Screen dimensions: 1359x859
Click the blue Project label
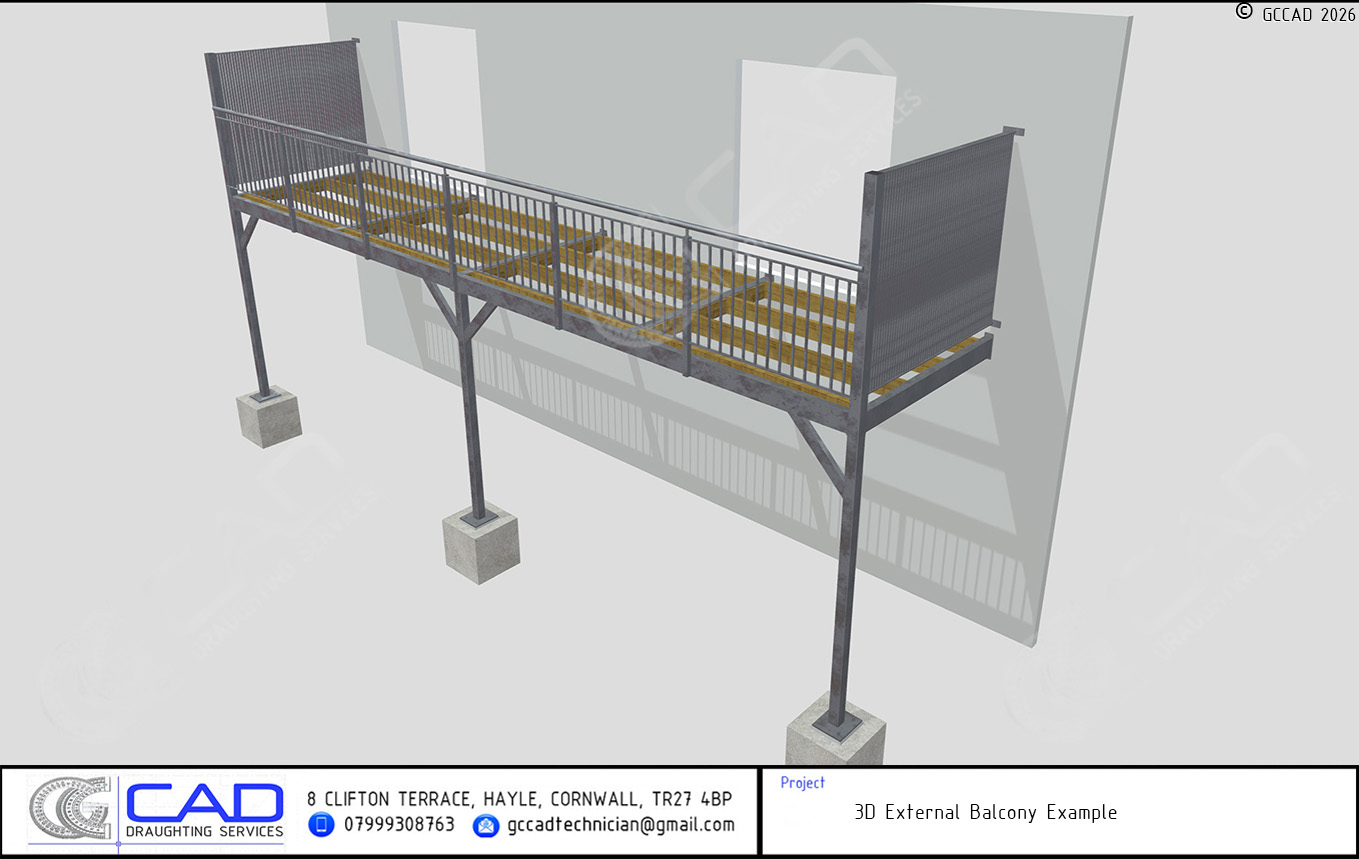coord(802,783)
